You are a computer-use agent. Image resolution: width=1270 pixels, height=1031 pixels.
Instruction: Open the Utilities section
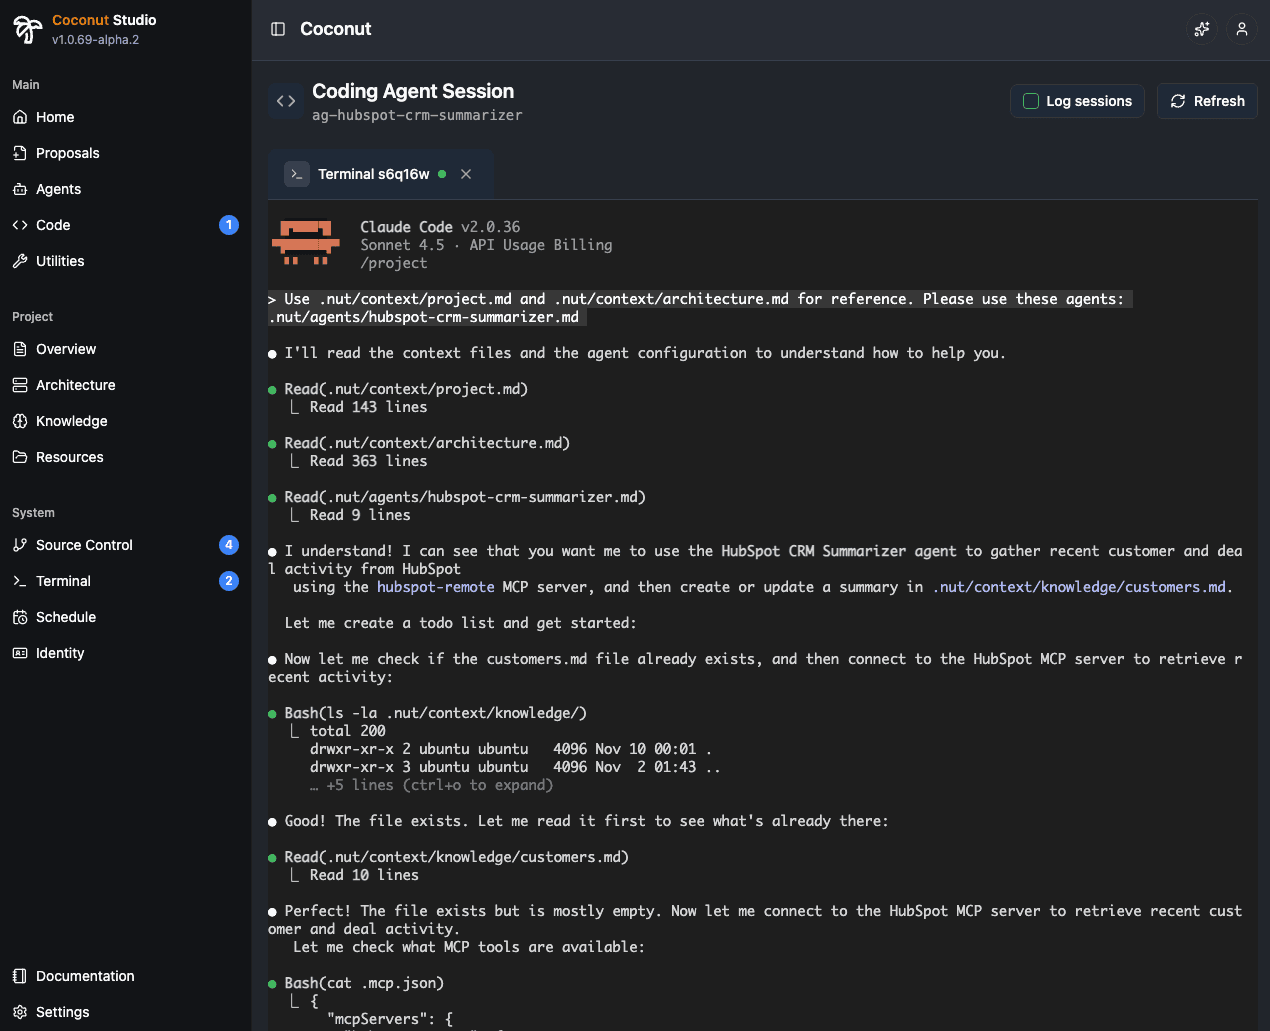[60, 261]
